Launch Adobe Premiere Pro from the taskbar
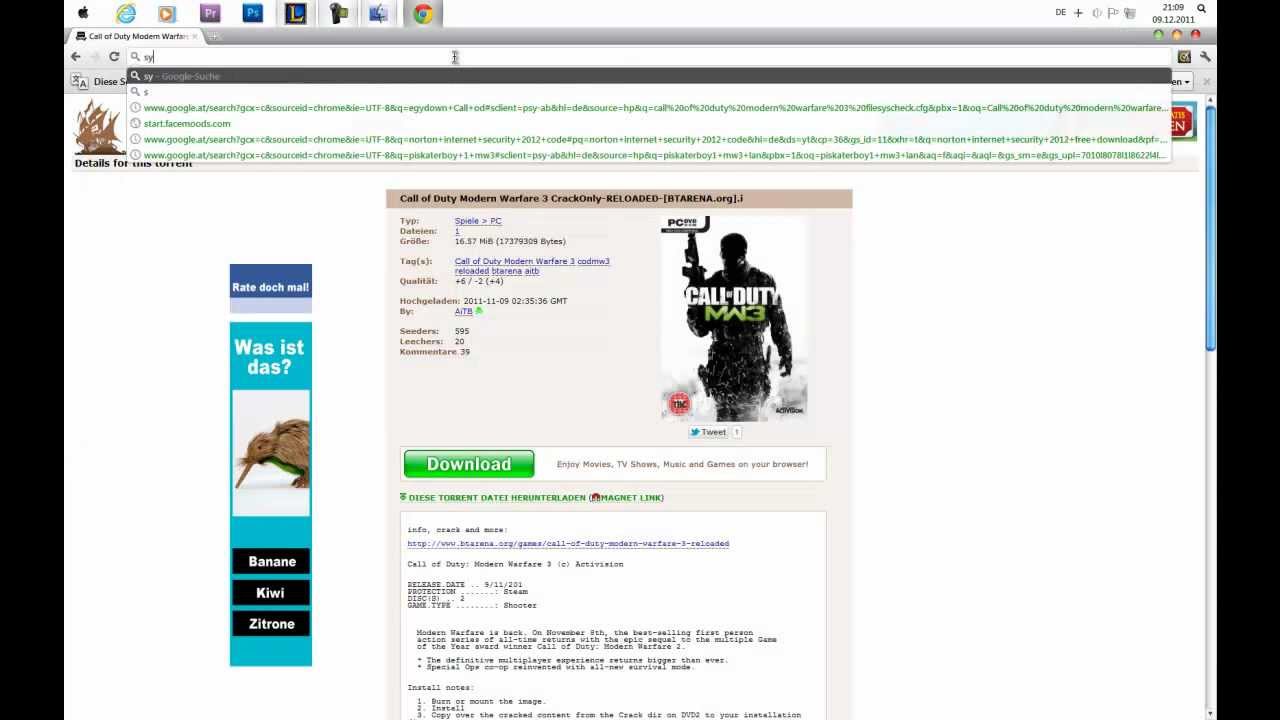Image resolution: width=1280 pixels, height=720 pixels. 210,13
